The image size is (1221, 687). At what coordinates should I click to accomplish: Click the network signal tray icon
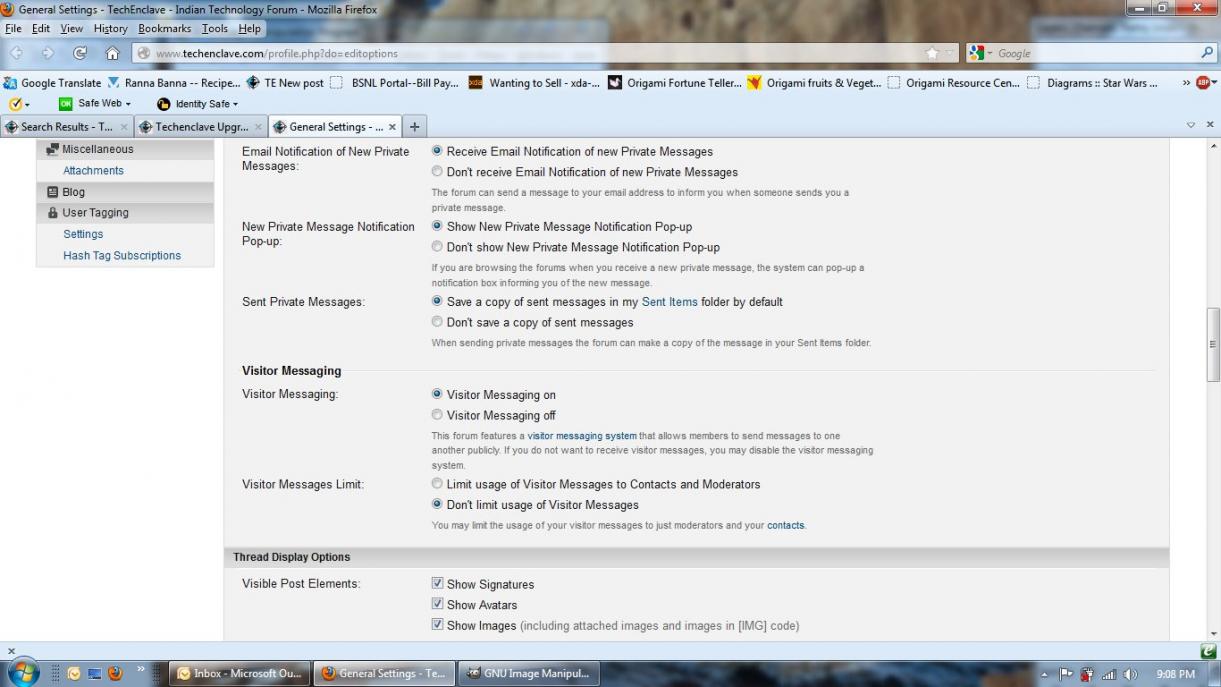[1109, 674]
